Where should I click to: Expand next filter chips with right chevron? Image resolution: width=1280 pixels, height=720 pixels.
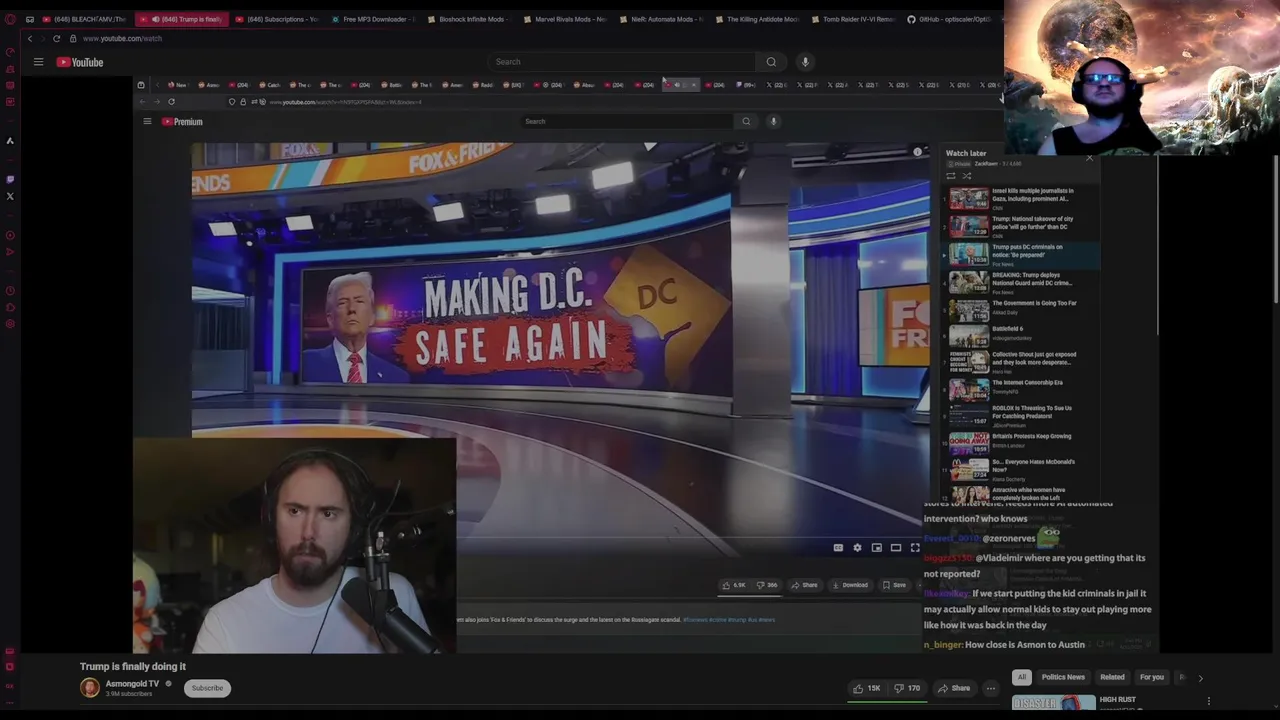pos(1200,678)
